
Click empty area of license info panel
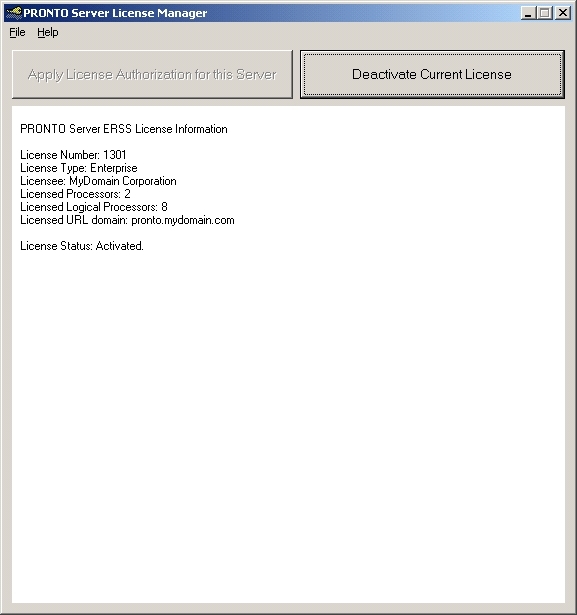point(288,412)
